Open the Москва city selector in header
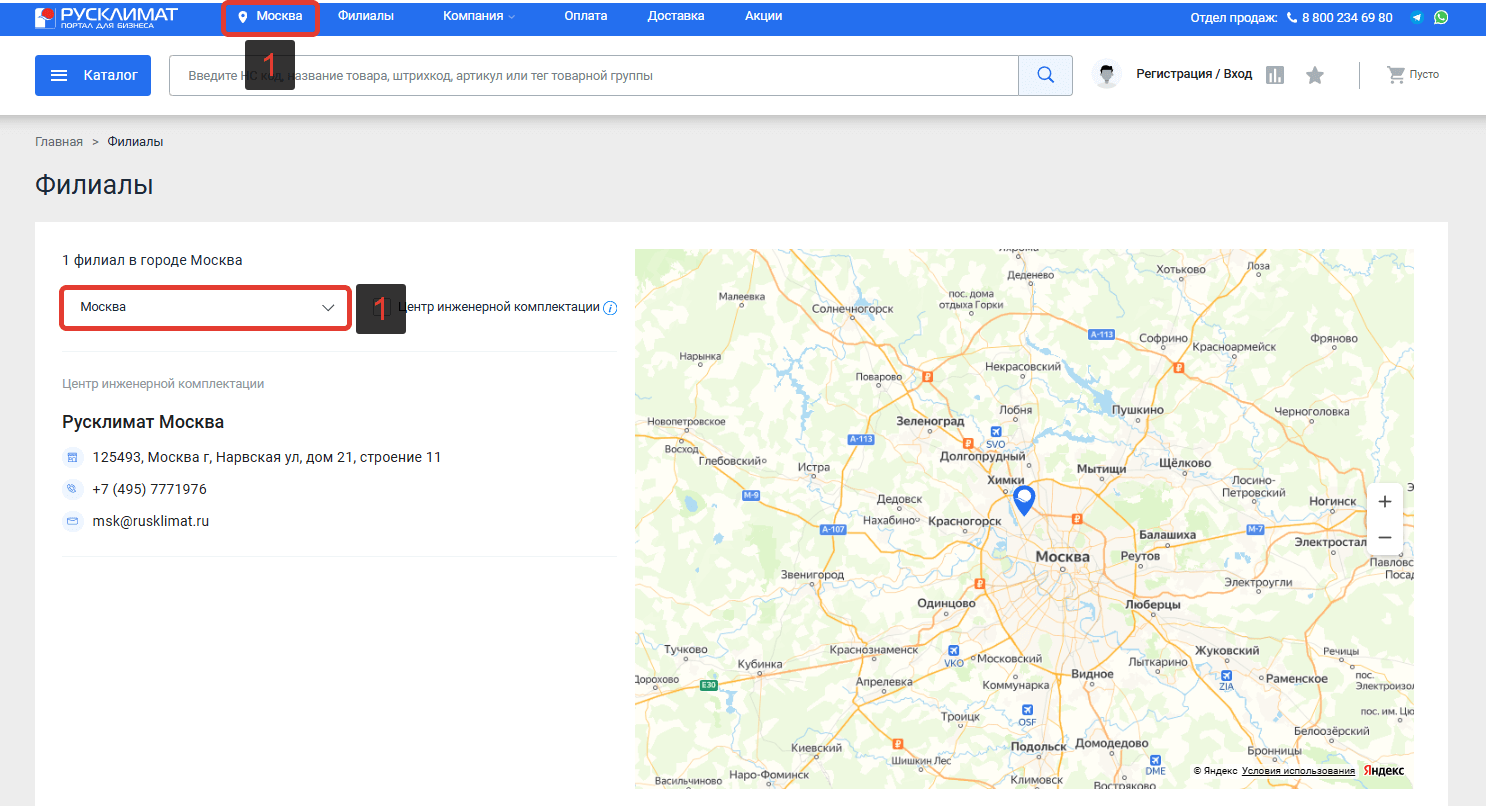This screenshot has height=806, width=1486. 270,16
